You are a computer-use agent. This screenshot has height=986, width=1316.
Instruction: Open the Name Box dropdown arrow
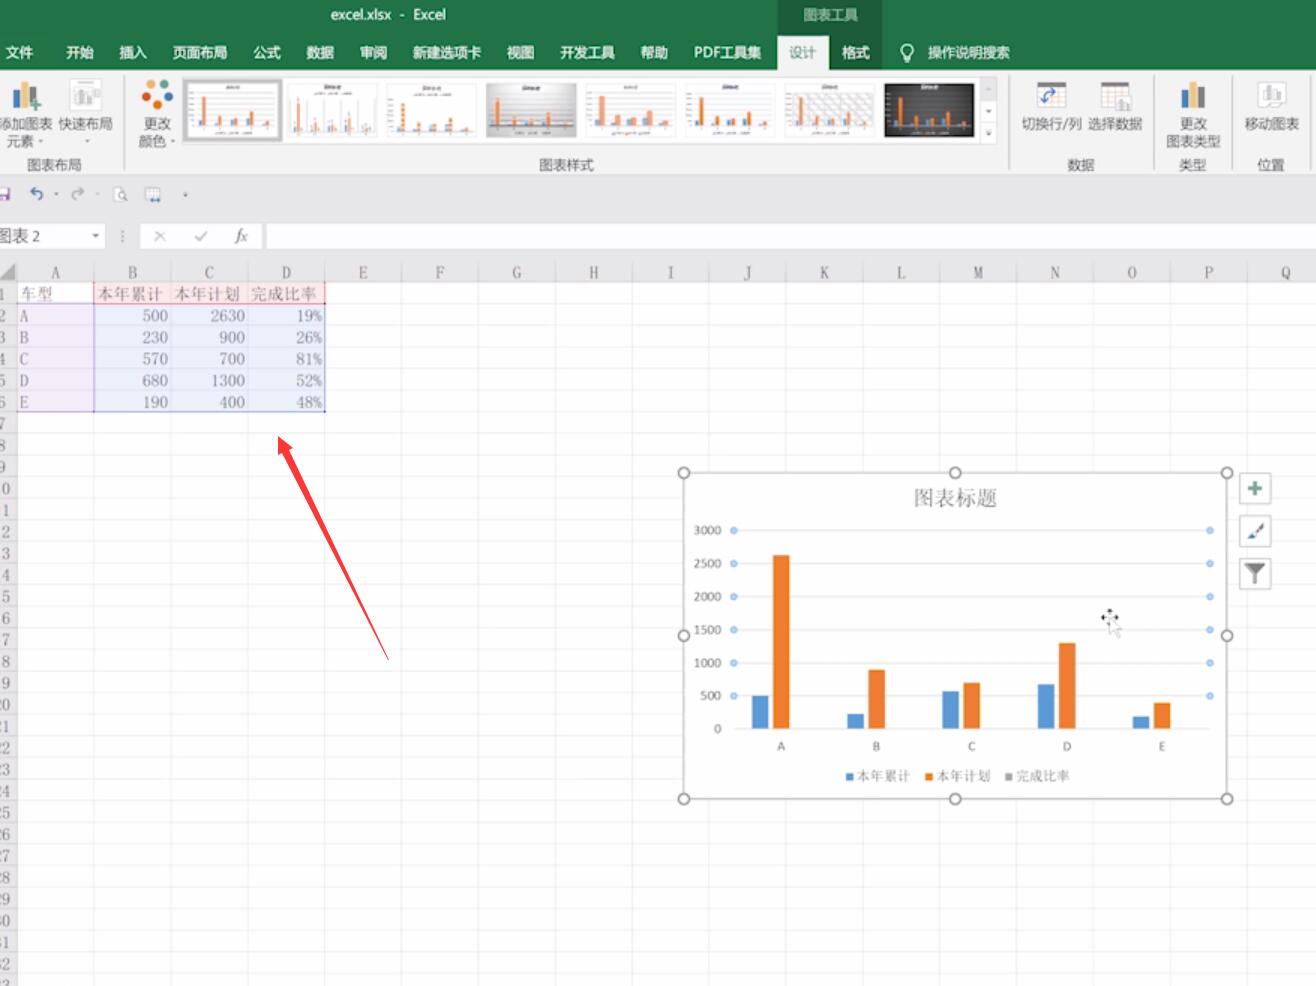click(96, 236)
